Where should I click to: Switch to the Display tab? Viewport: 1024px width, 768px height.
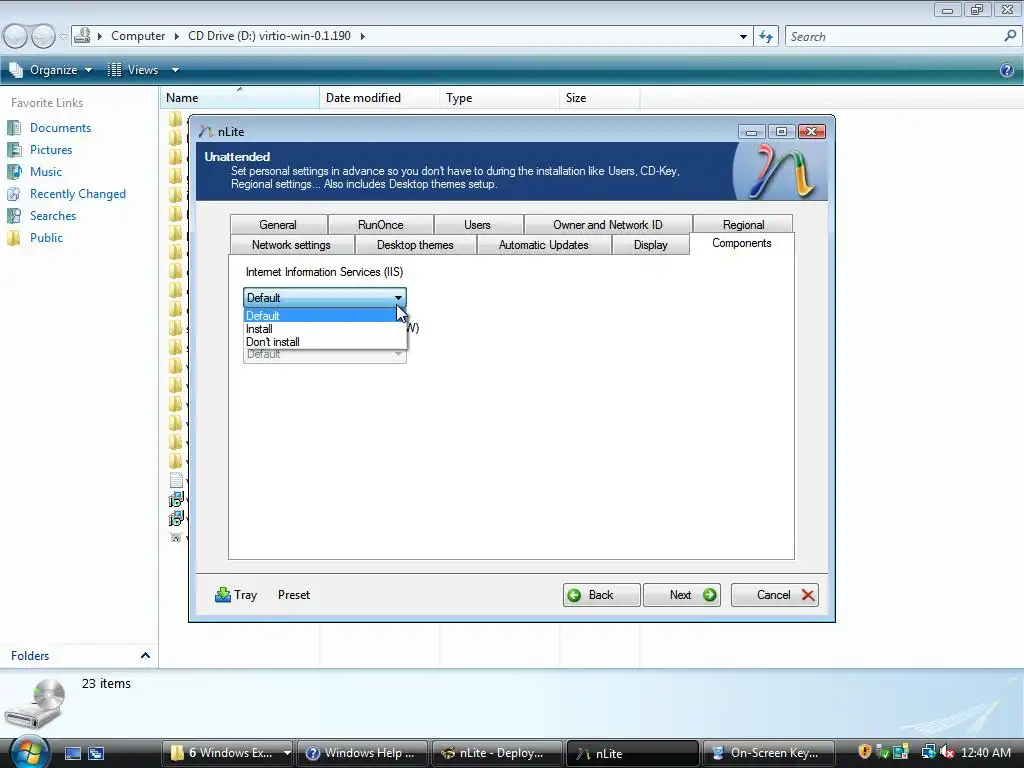tap(650, 245)
